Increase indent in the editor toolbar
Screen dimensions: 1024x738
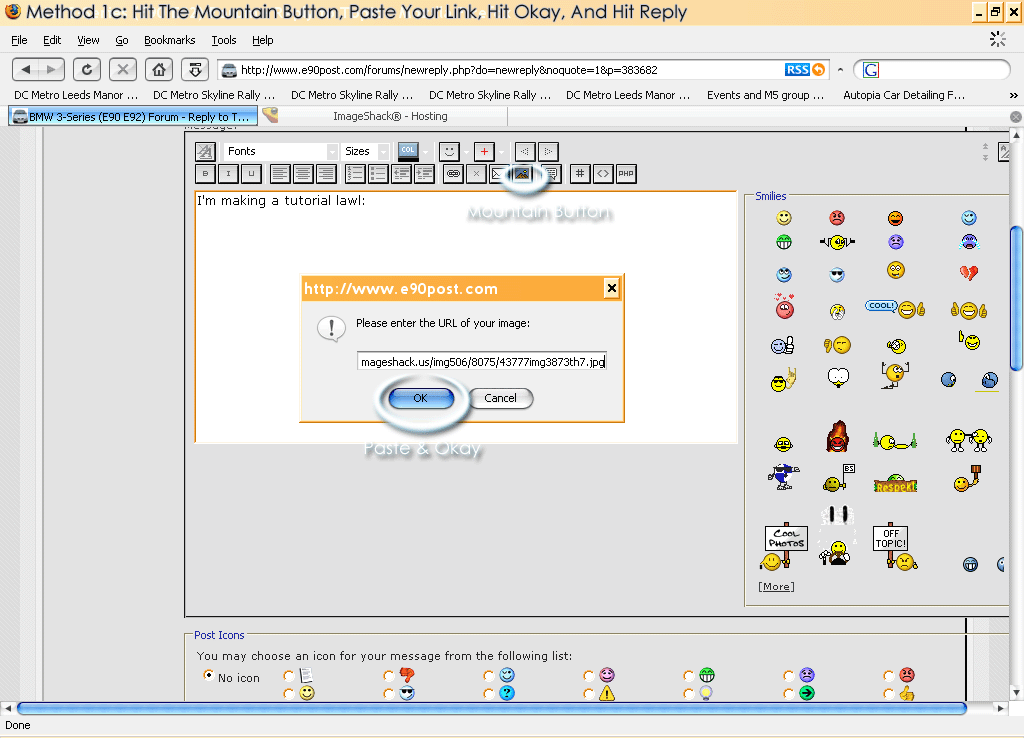click(424, 174)
